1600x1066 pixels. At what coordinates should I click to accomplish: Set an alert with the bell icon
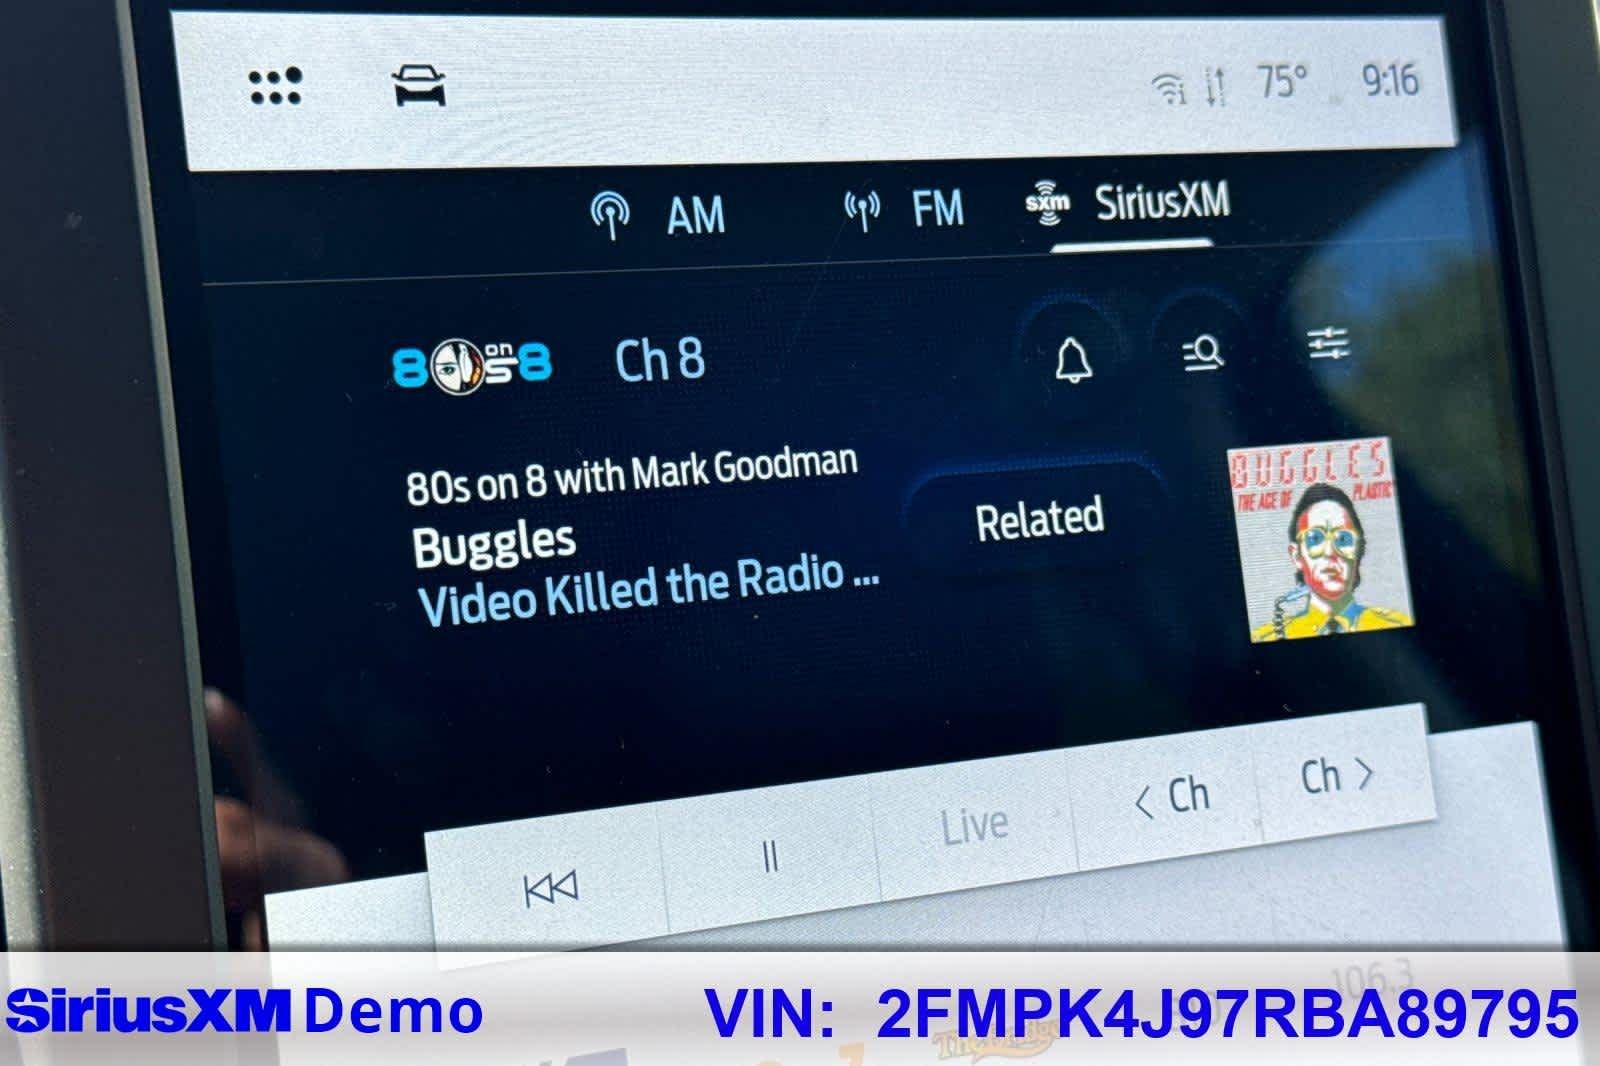pos(1073,358)
